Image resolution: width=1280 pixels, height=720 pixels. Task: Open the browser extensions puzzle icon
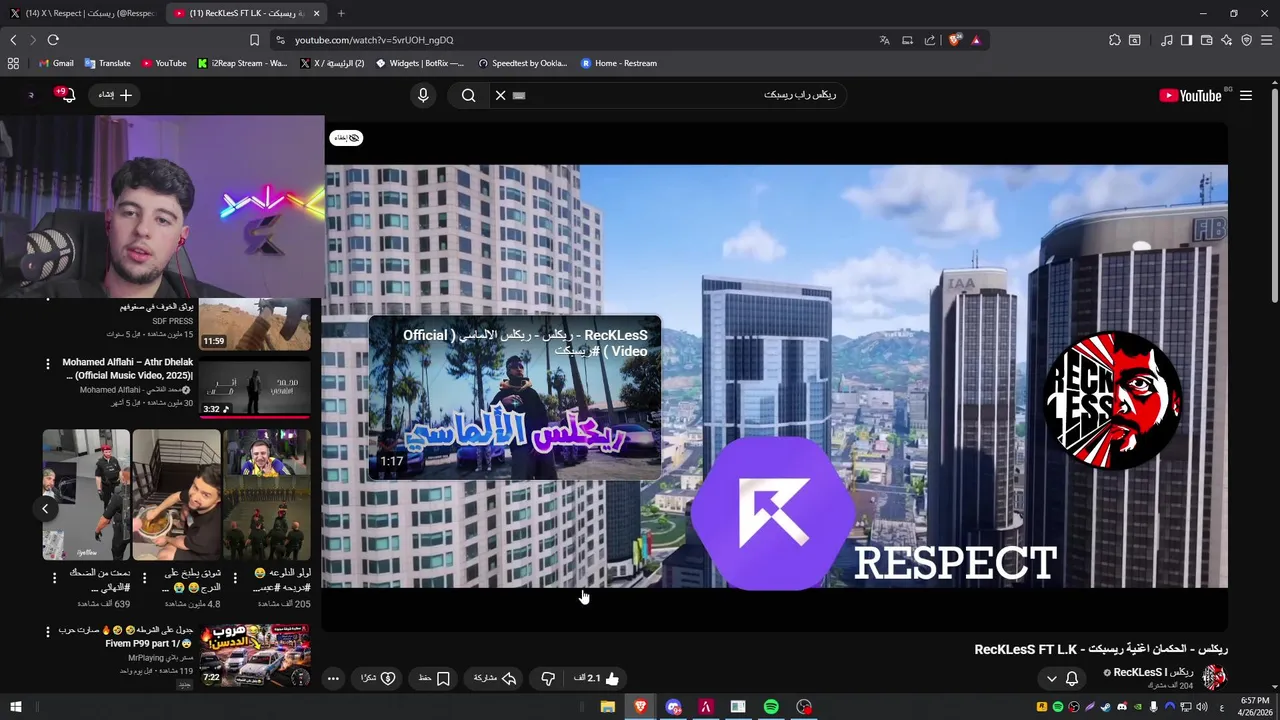(x=1115, y=40)
